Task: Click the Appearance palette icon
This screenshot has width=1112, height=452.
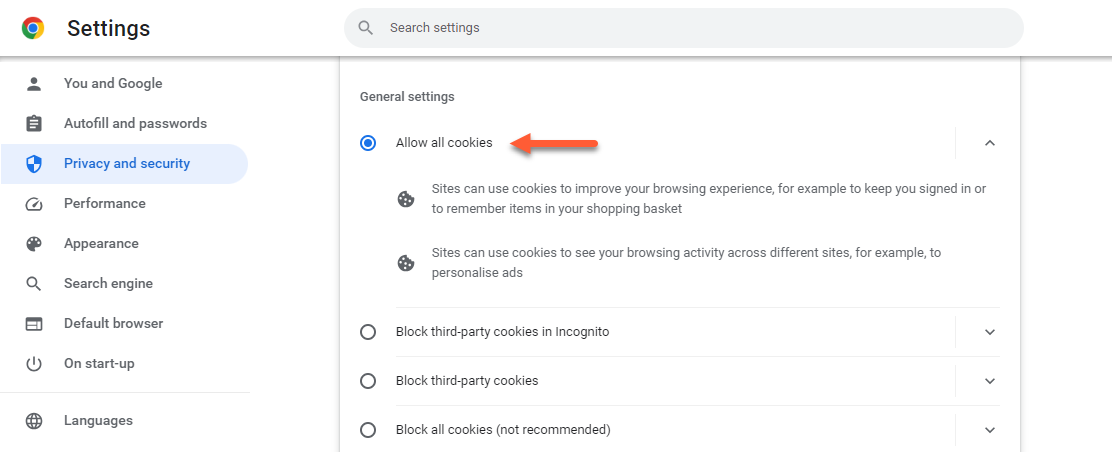Action: tap(34, 244)
